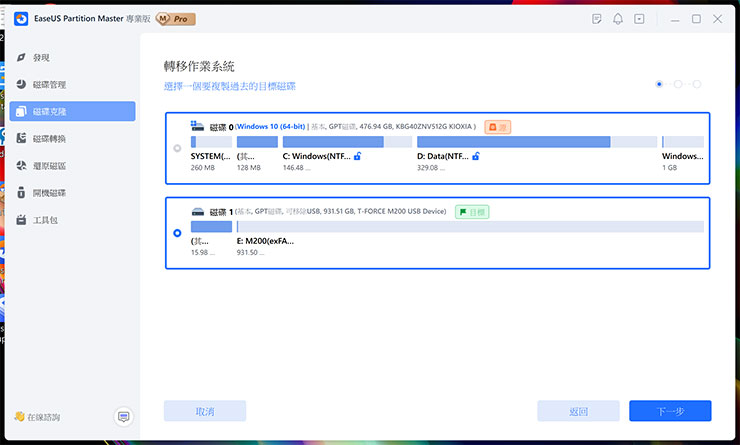Viewport: 740px width, 445px height.
Task: Click the first wizard step indicator dot
Action: tap(659, 84)
